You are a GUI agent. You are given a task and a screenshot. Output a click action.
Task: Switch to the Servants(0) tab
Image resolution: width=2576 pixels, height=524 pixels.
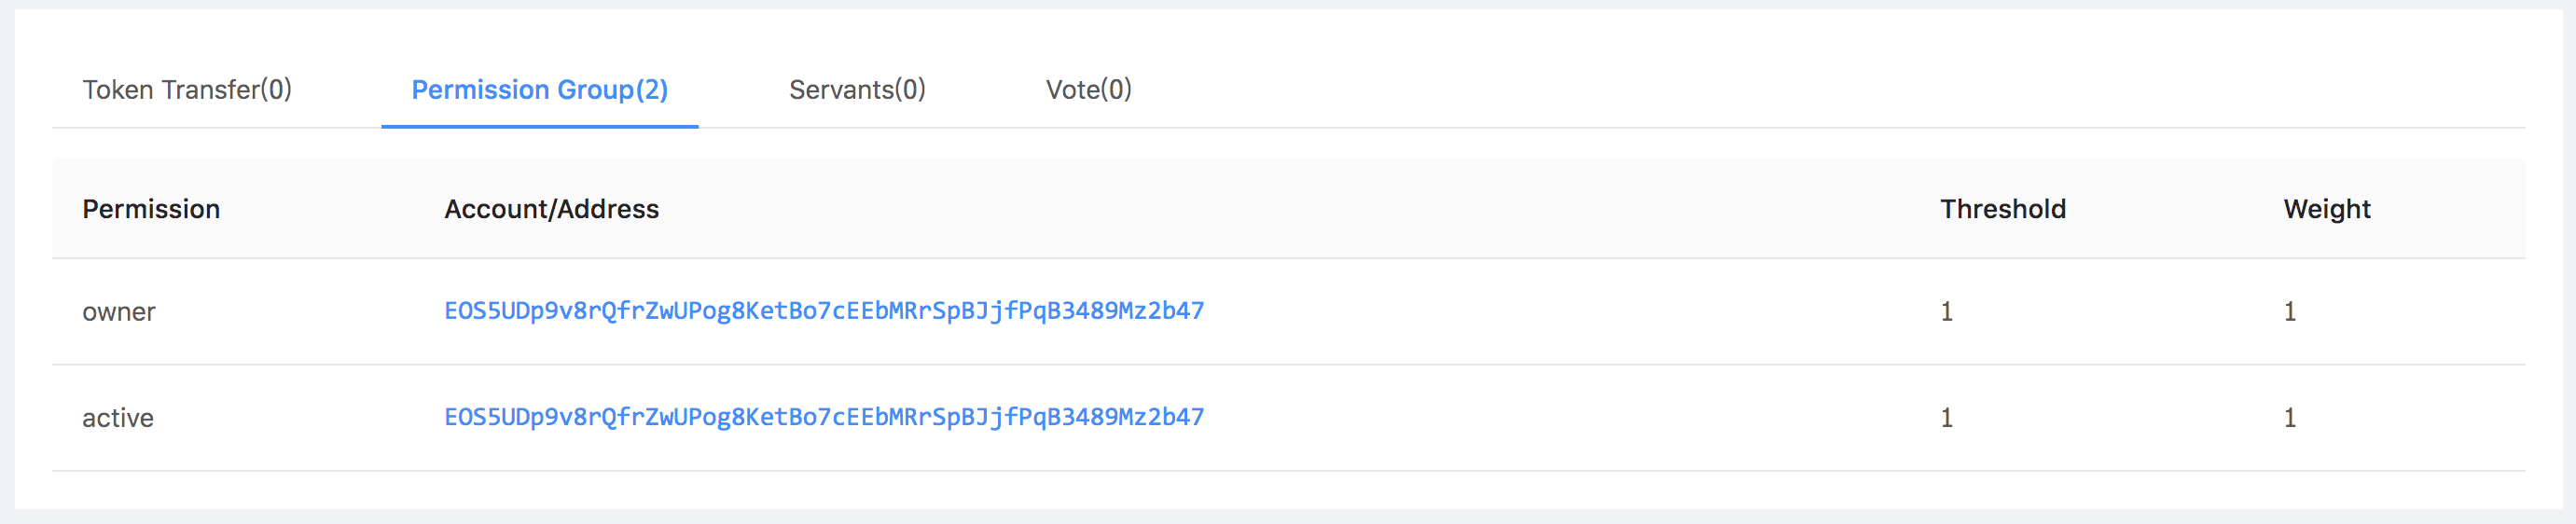point(857,90)
